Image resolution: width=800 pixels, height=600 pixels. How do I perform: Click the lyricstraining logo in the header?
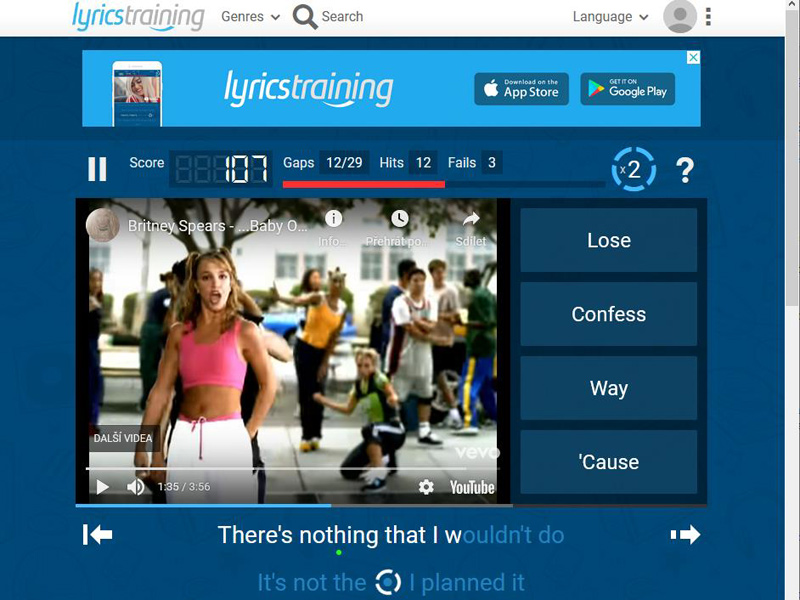[x=138, y=16]
